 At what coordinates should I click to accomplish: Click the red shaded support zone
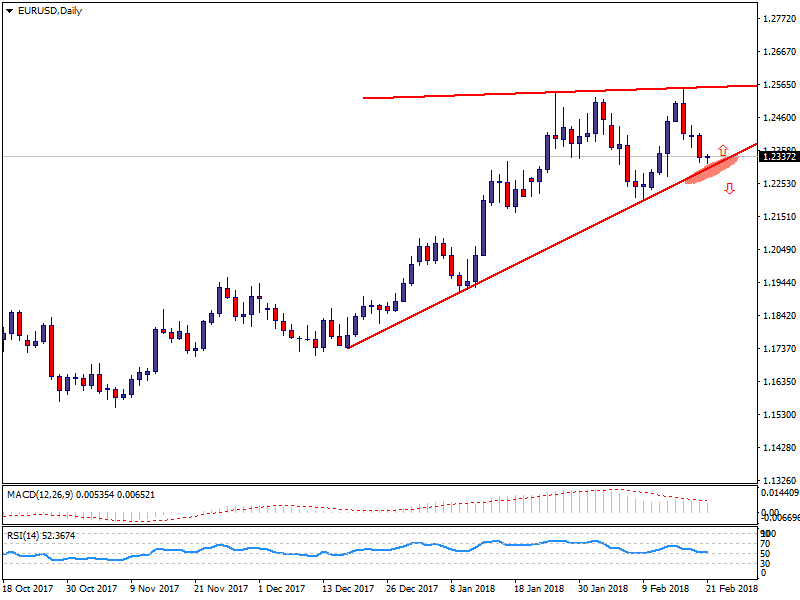(705, 173)
